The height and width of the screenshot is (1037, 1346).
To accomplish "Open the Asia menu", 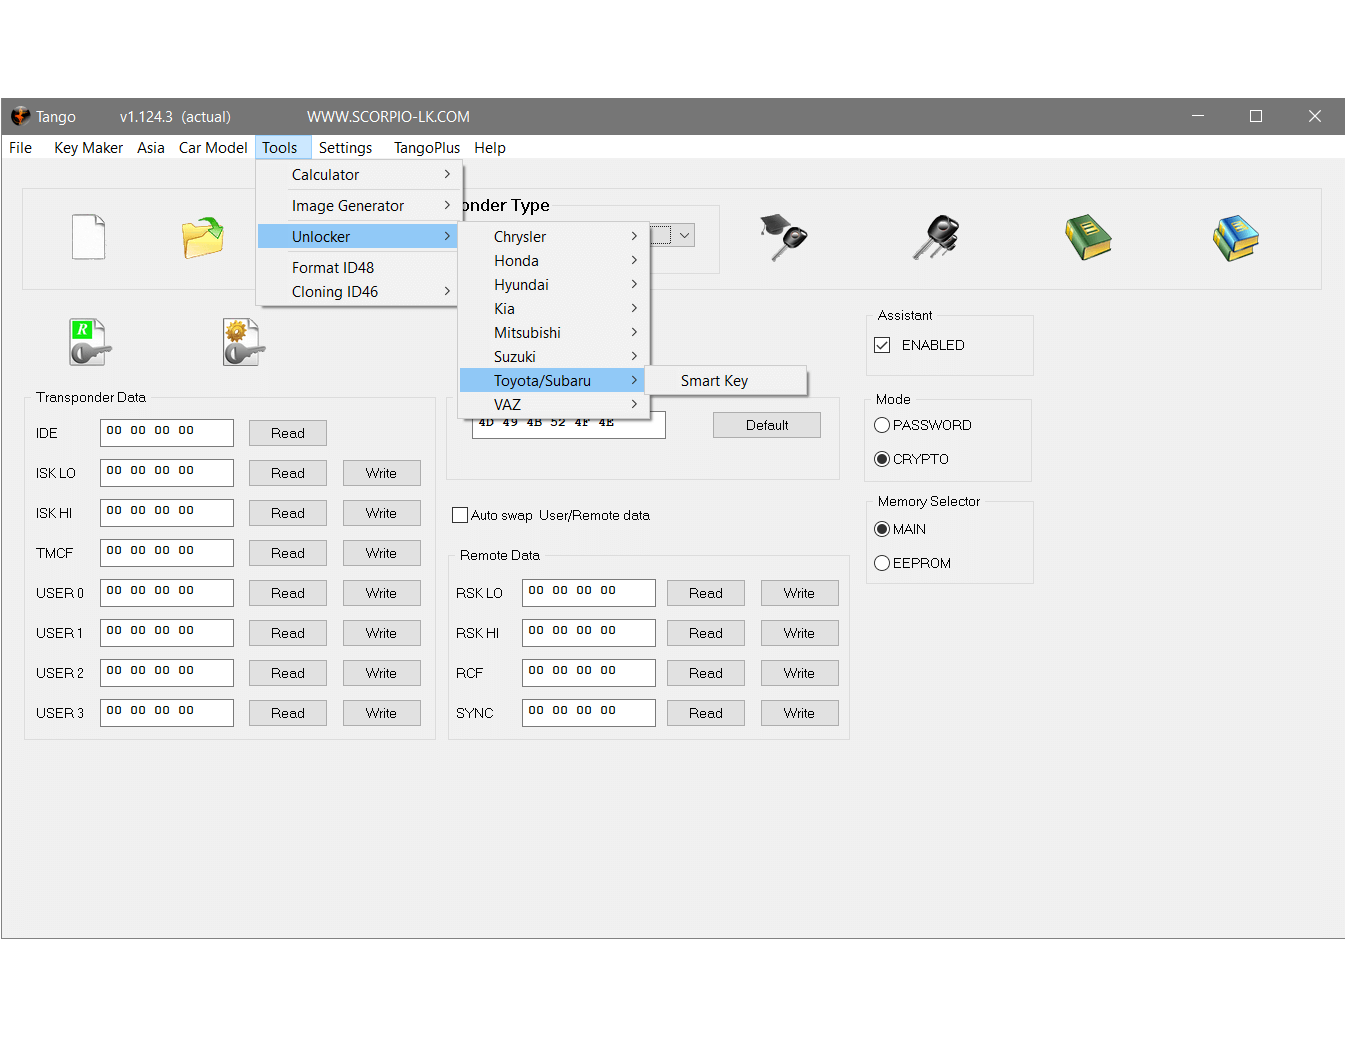I will [151, 147].
